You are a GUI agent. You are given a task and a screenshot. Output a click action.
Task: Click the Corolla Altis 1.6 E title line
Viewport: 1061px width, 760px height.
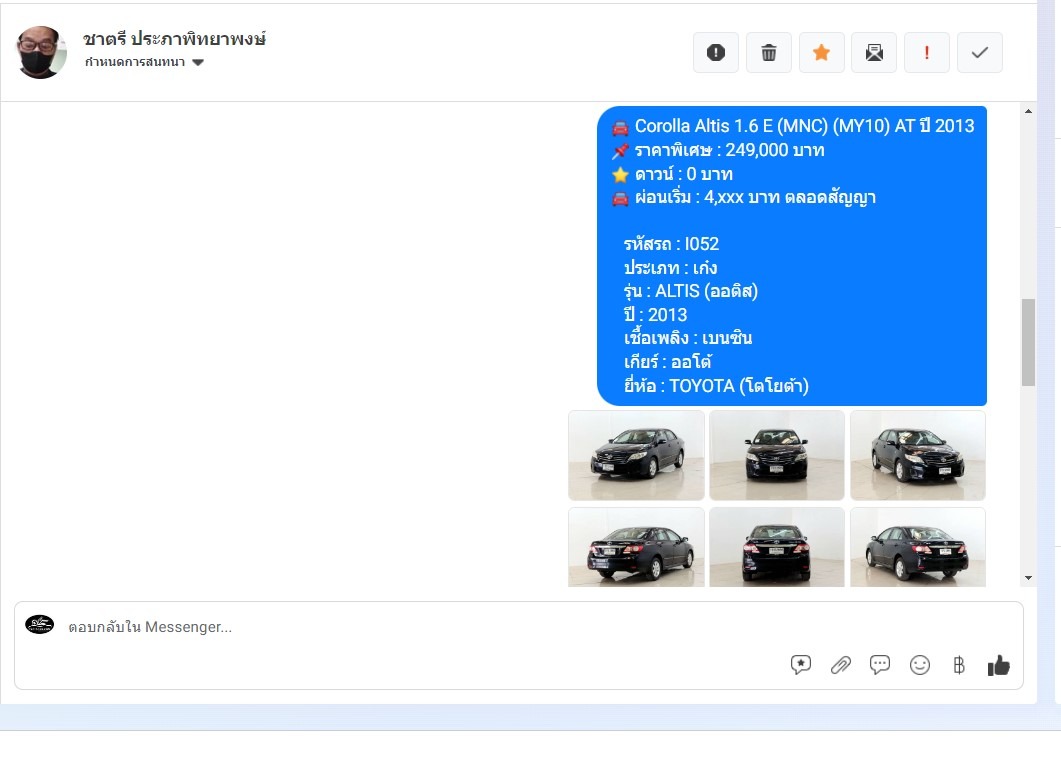[x=793, y=126]
